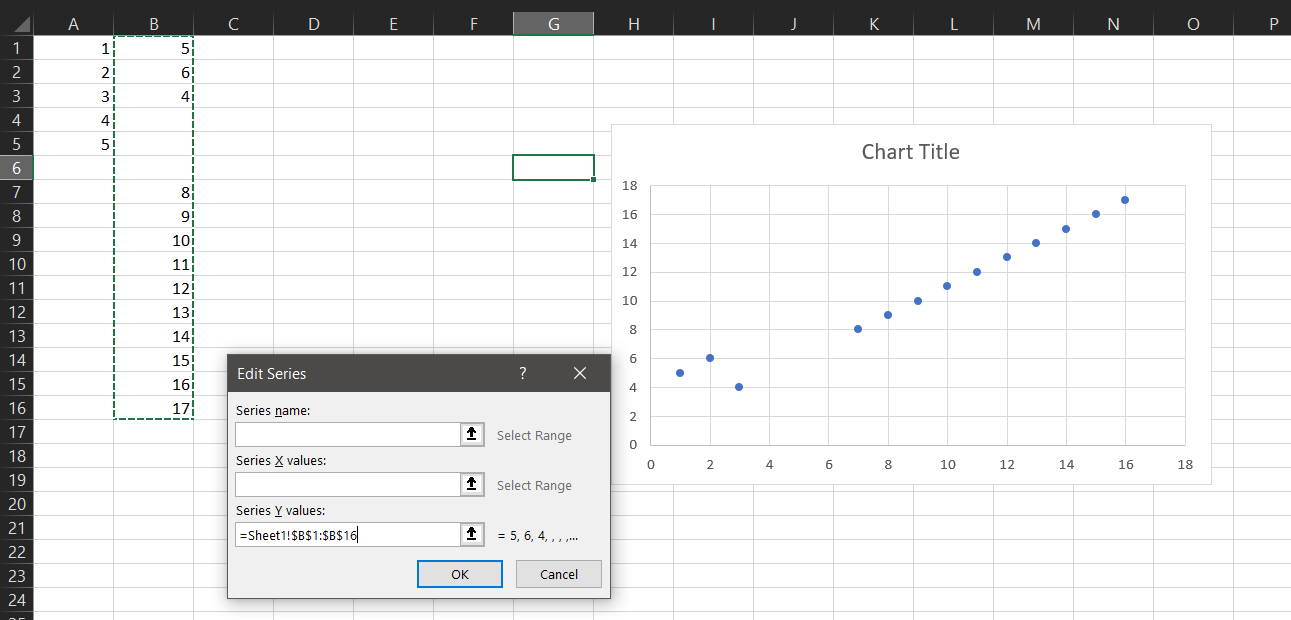Image resolution: width=1291 pixels, height=620 pixels.
Task: Click the Series X values range selector icon
Action: pos(471,484)
